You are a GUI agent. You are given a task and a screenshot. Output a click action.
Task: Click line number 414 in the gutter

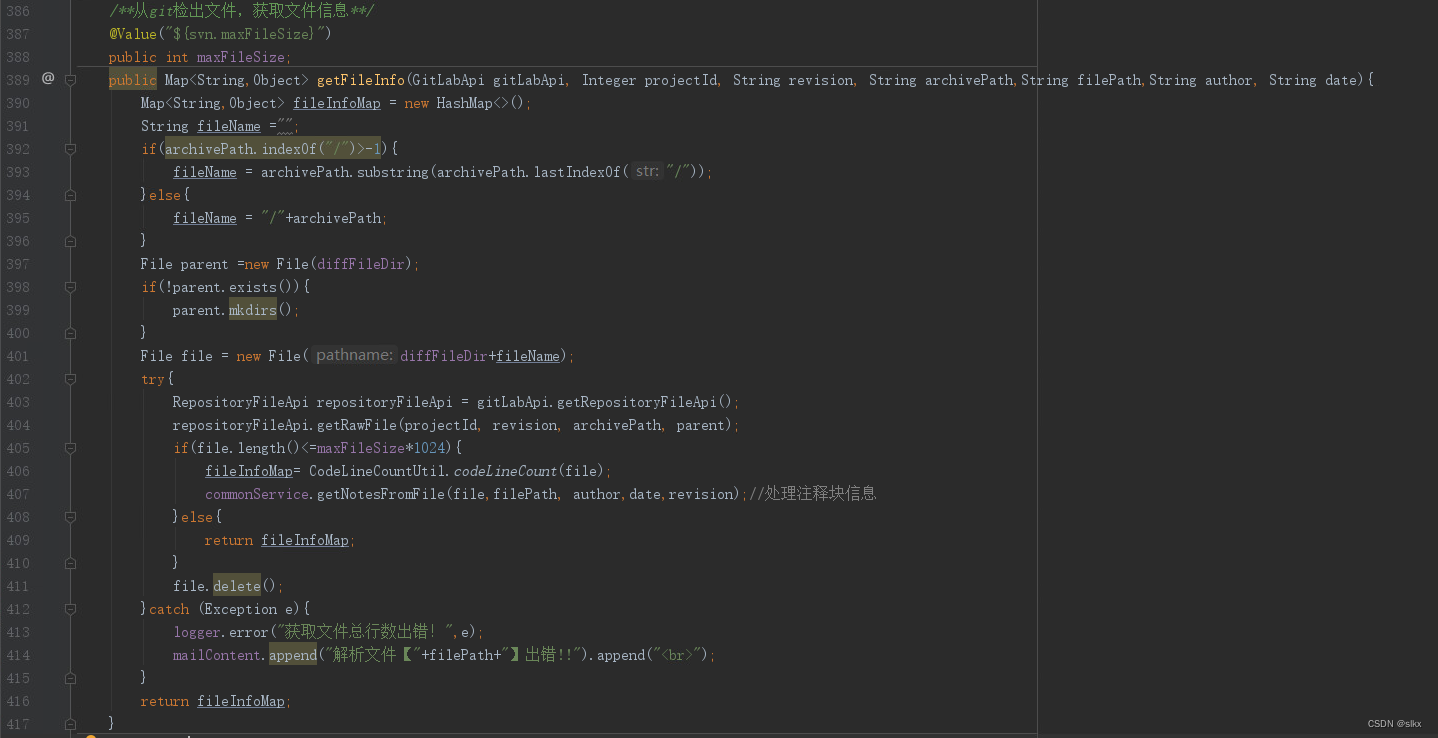click(x=18, y=655)
